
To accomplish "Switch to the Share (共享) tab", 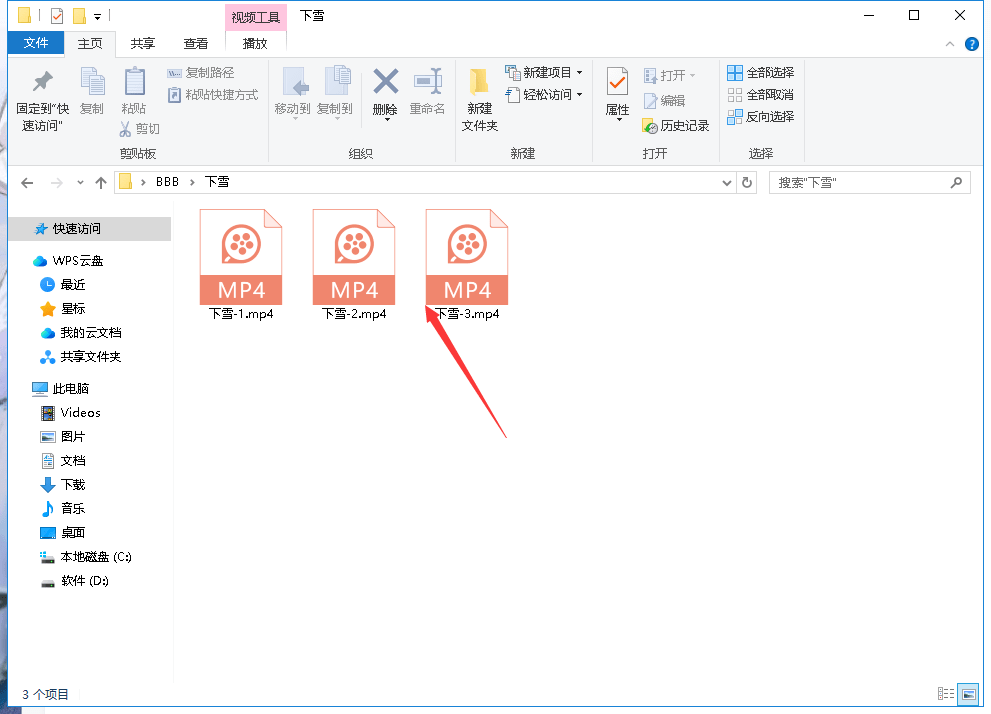I will click(x=143, y=44).
